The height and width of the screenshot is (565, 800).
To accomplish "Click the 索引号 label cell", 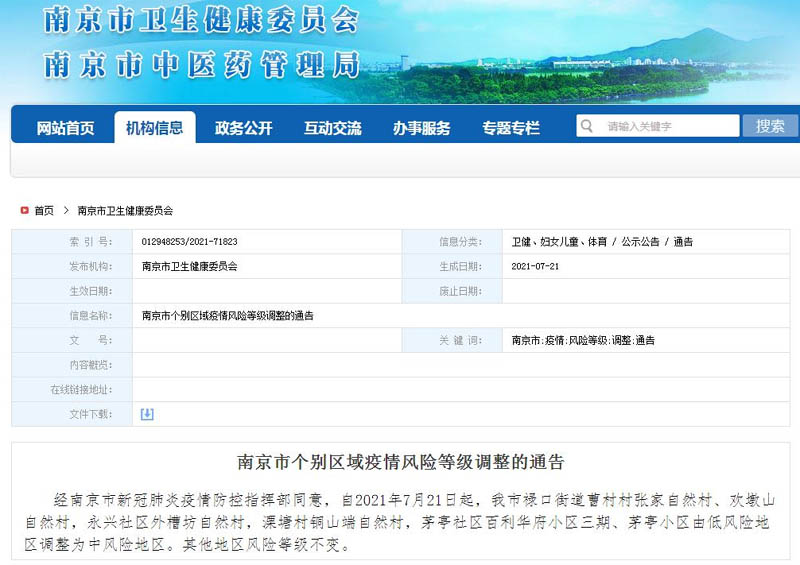I will point(72,241).
